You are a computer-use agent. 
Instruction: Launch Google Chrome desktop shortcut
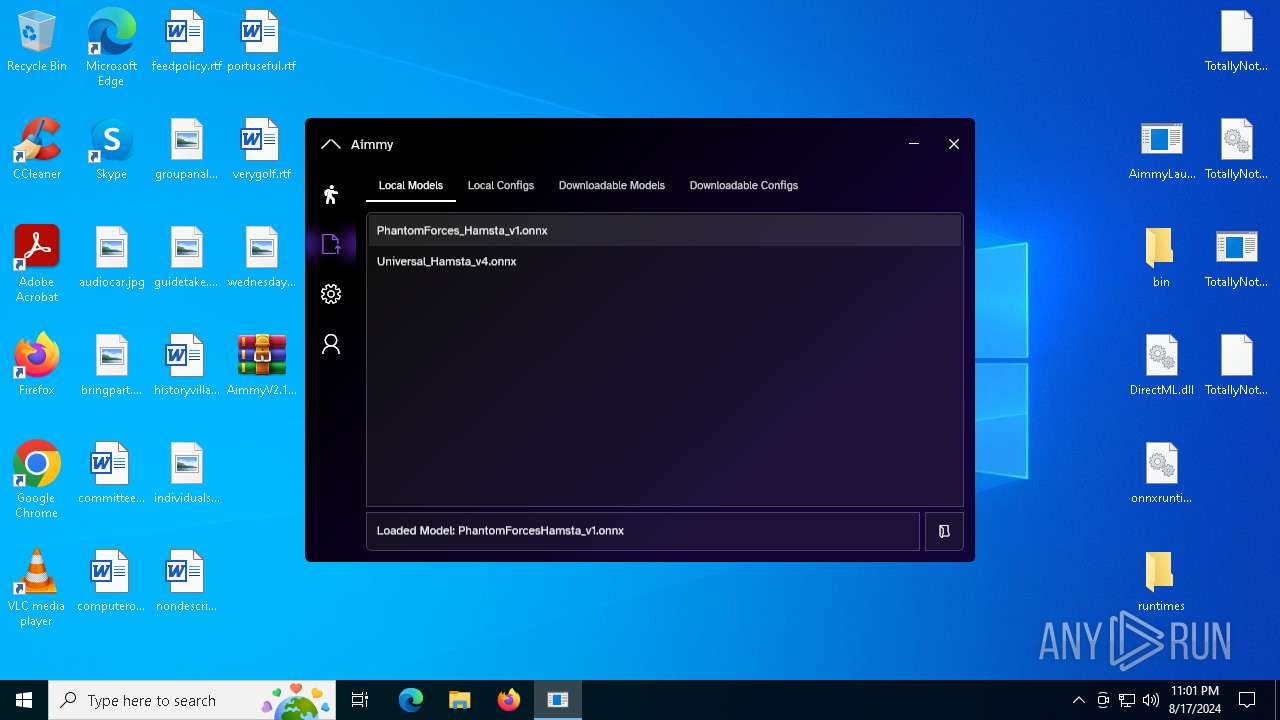click(37, 480)
